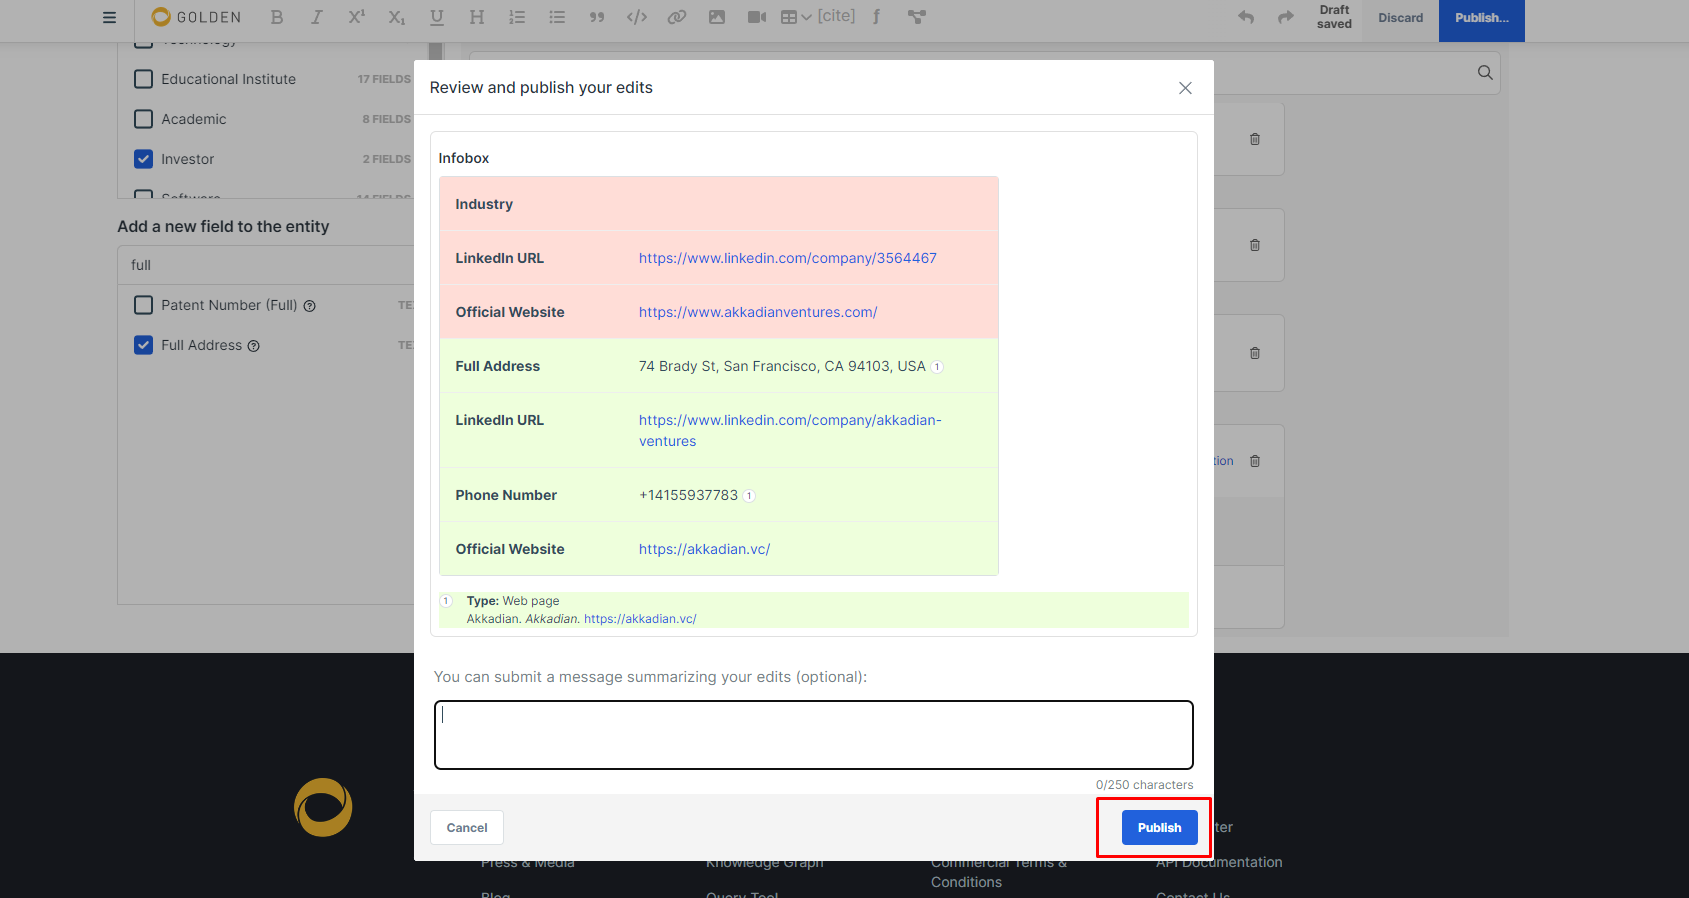Apply subscript formatting
Screen dimensions: 1689x898
[x=397, y=17]
